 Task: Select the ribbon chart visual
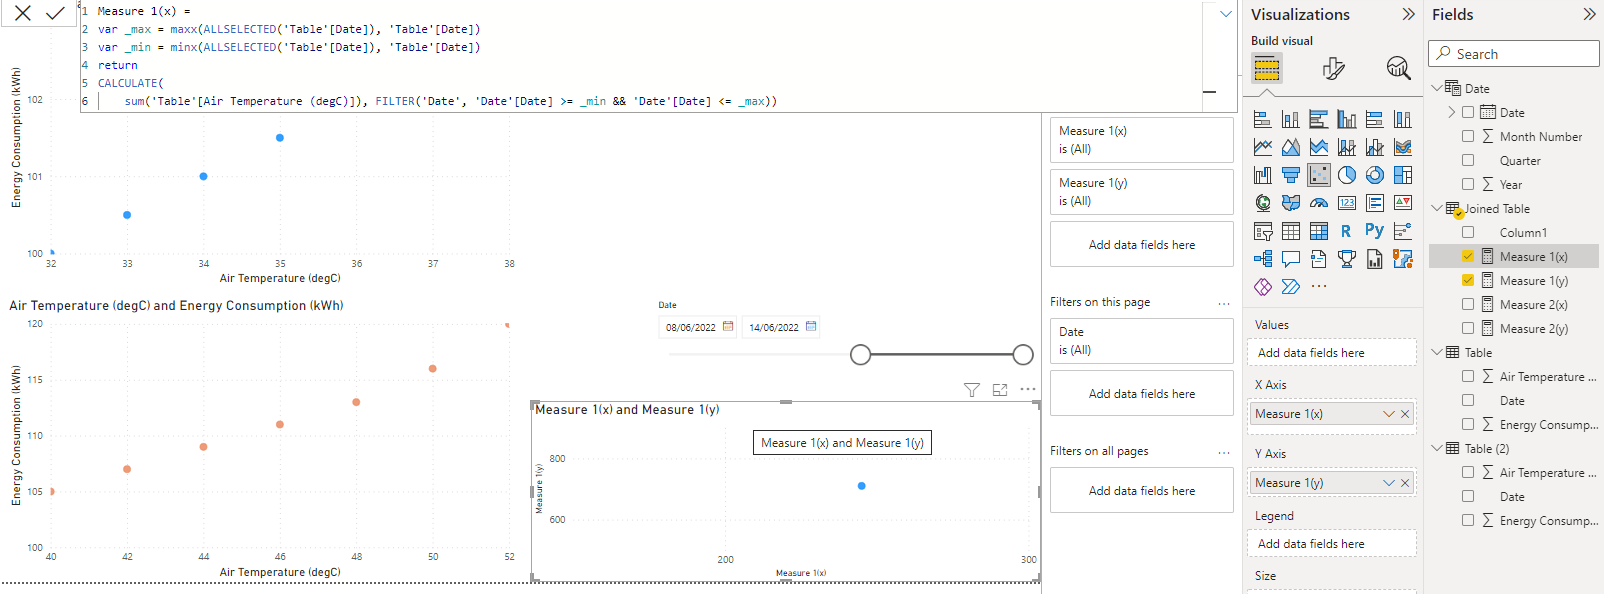coord(1403,147)
